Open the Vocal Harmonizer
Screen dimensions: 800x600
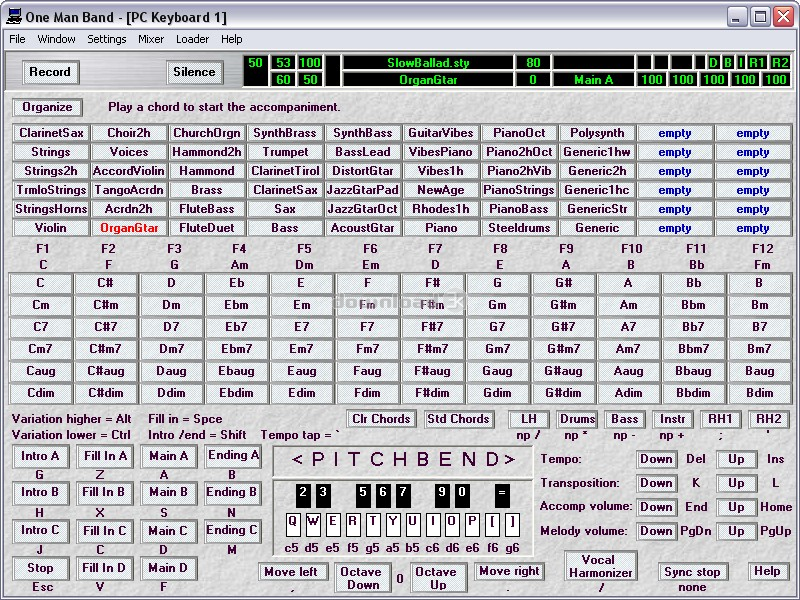click(601, 566)
